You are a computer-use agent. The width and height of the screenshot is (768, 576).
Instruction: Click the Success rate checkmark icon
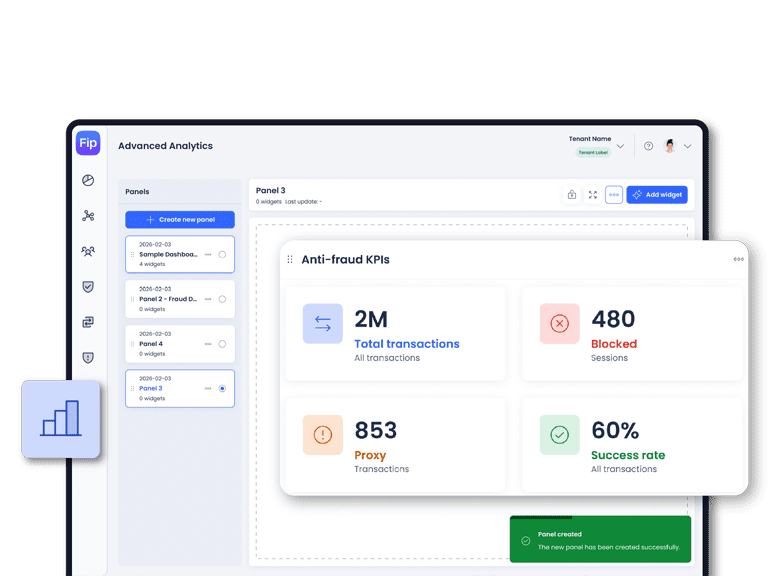click(559, 435)
